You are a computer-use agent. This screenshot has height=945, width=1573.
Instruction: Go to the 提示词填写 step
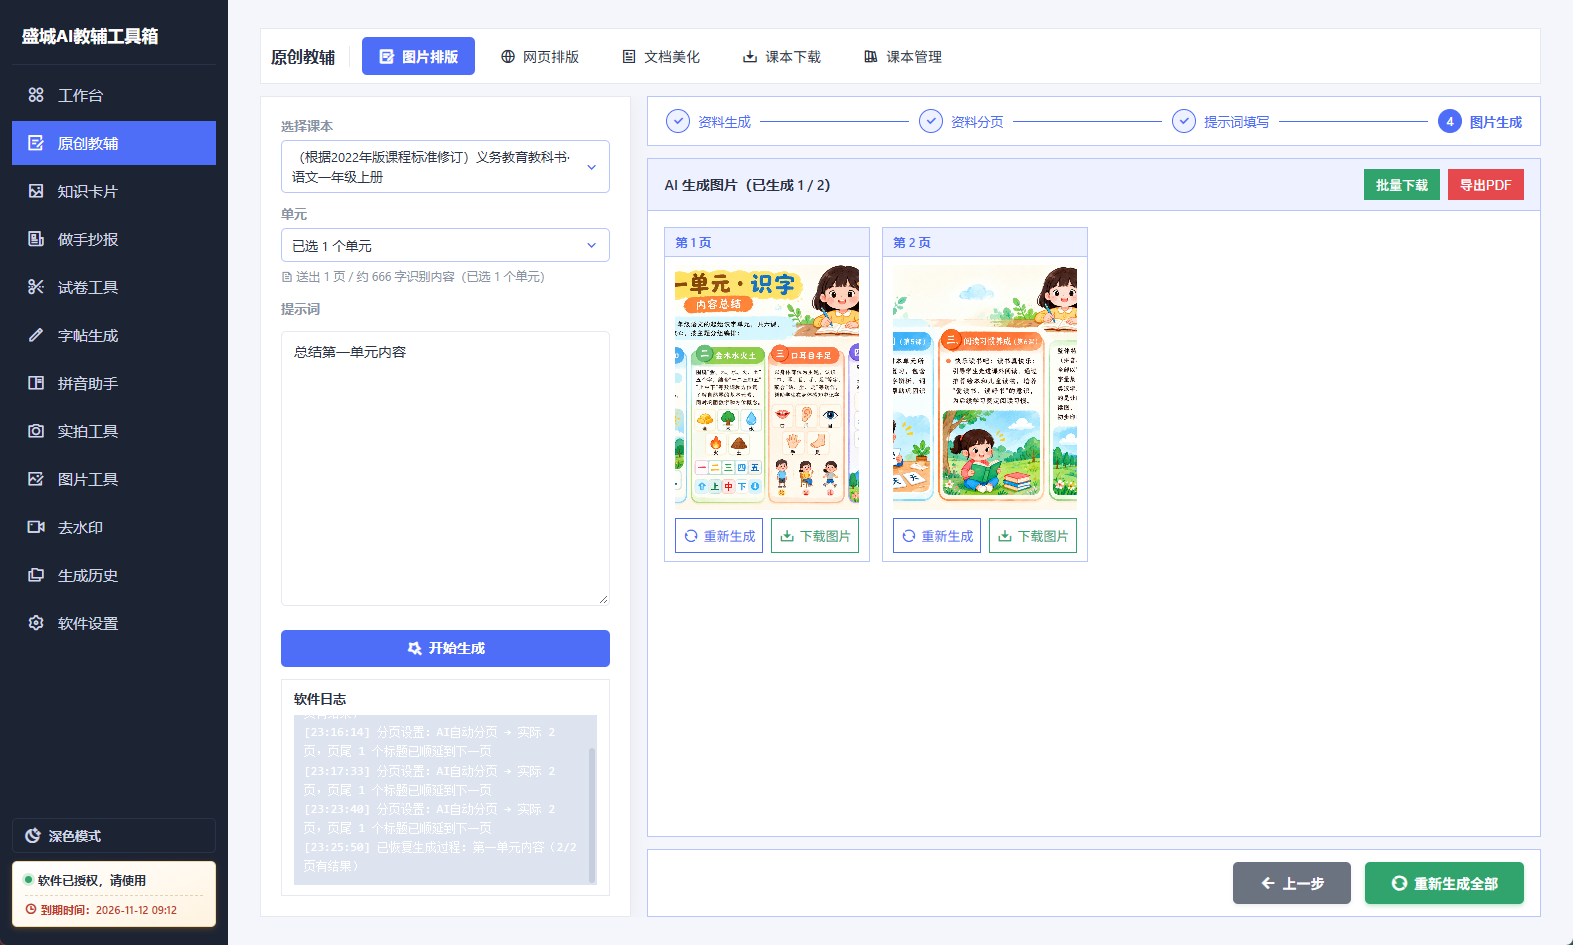click(1221, 121)
